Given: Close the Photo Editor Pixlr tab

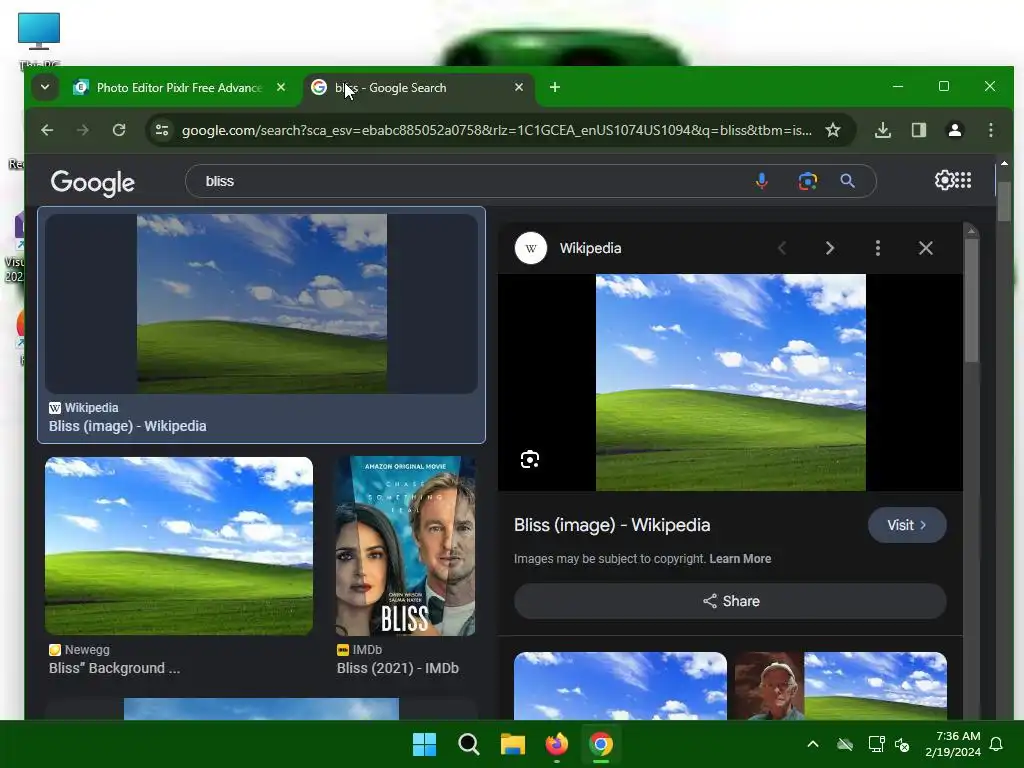Looking at the screenshot, I should coord(281,87).
